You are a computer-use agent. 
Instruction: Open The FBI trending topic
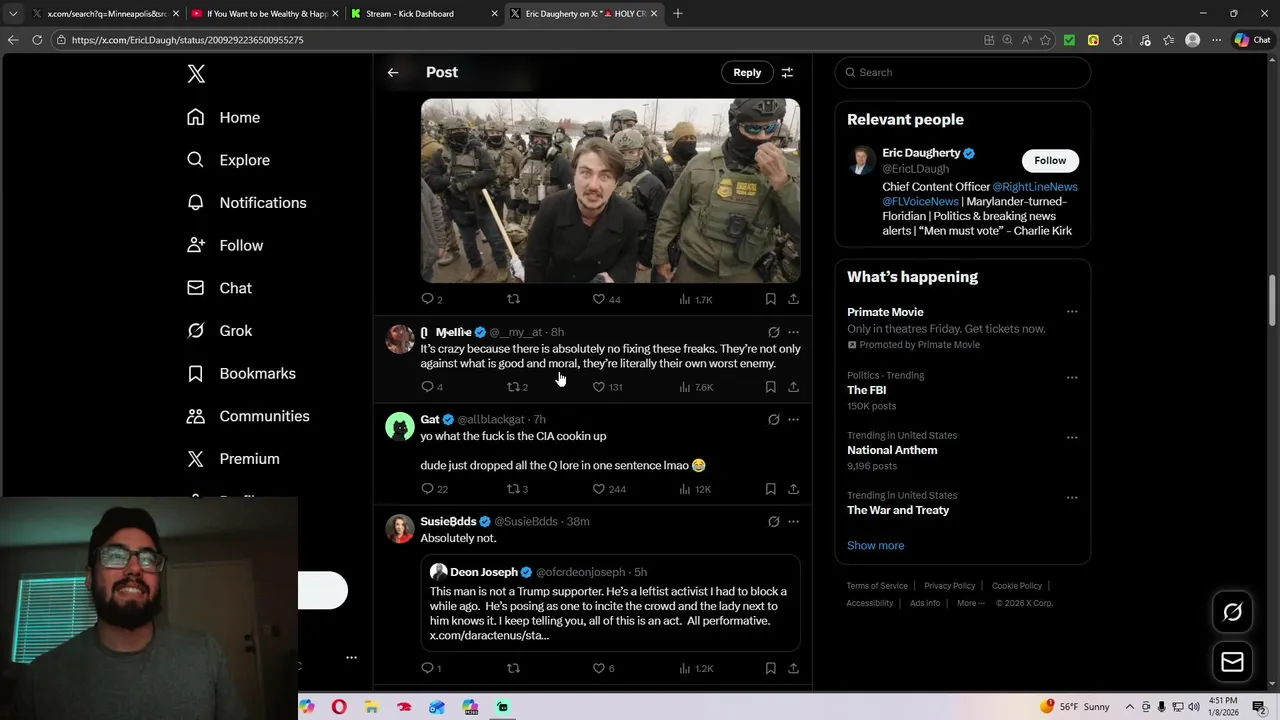click(866, 390)
